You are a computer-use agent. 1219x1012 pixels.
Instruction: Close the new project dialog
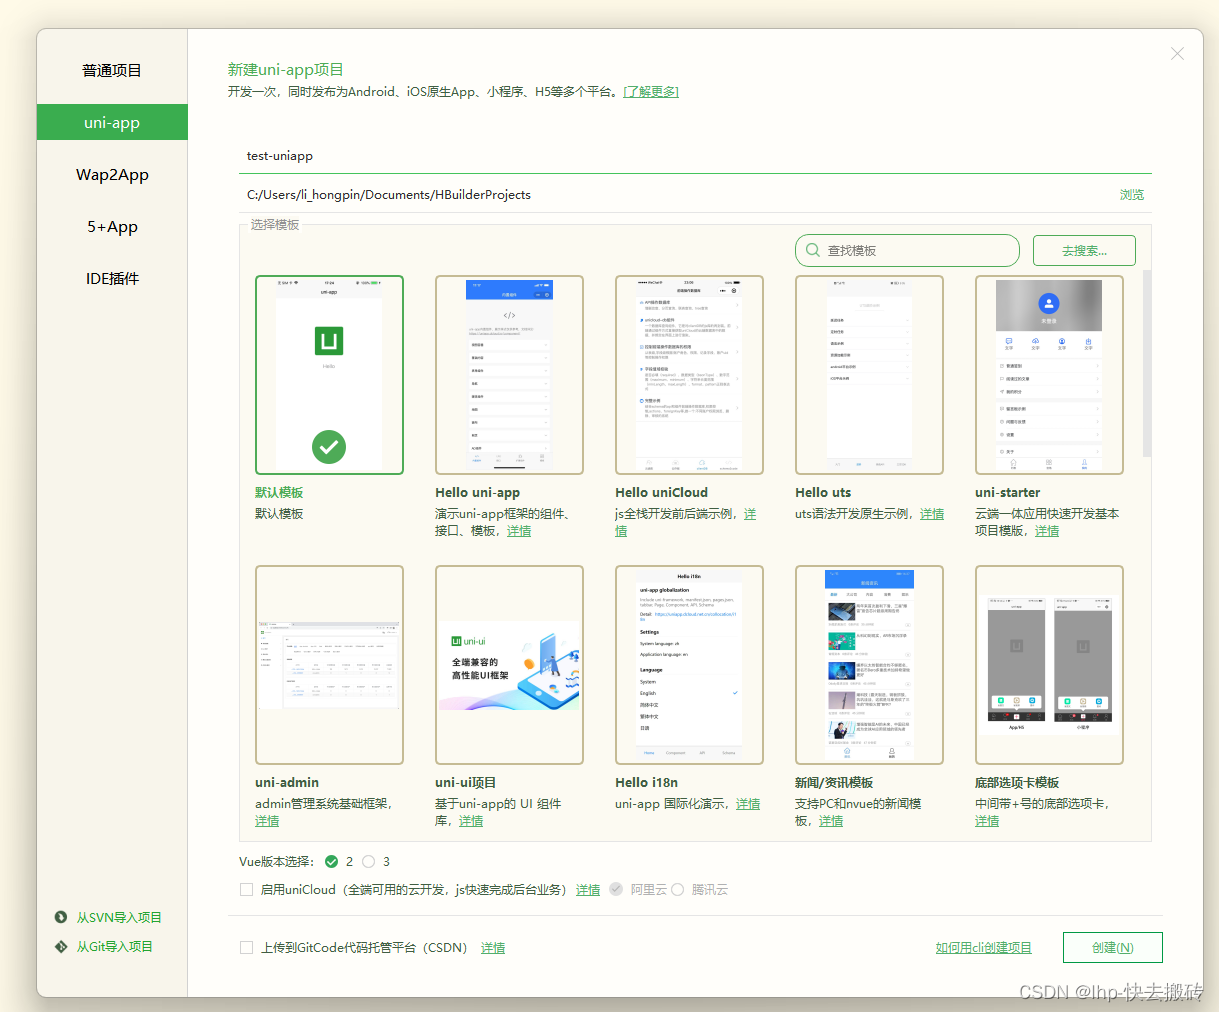(x=1177, y=54)
